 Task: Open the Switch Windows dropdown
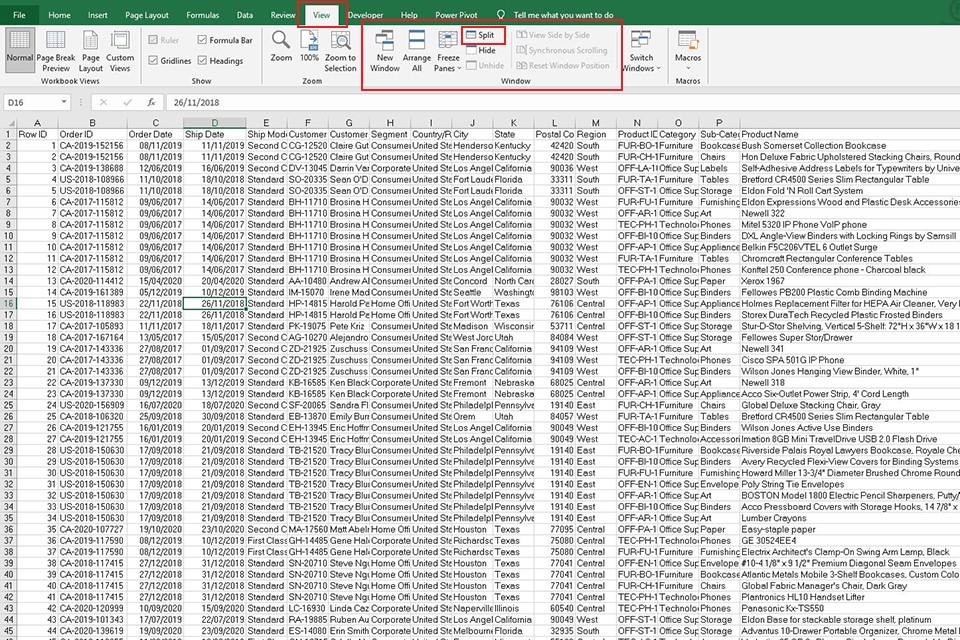(x=641, y=50)
